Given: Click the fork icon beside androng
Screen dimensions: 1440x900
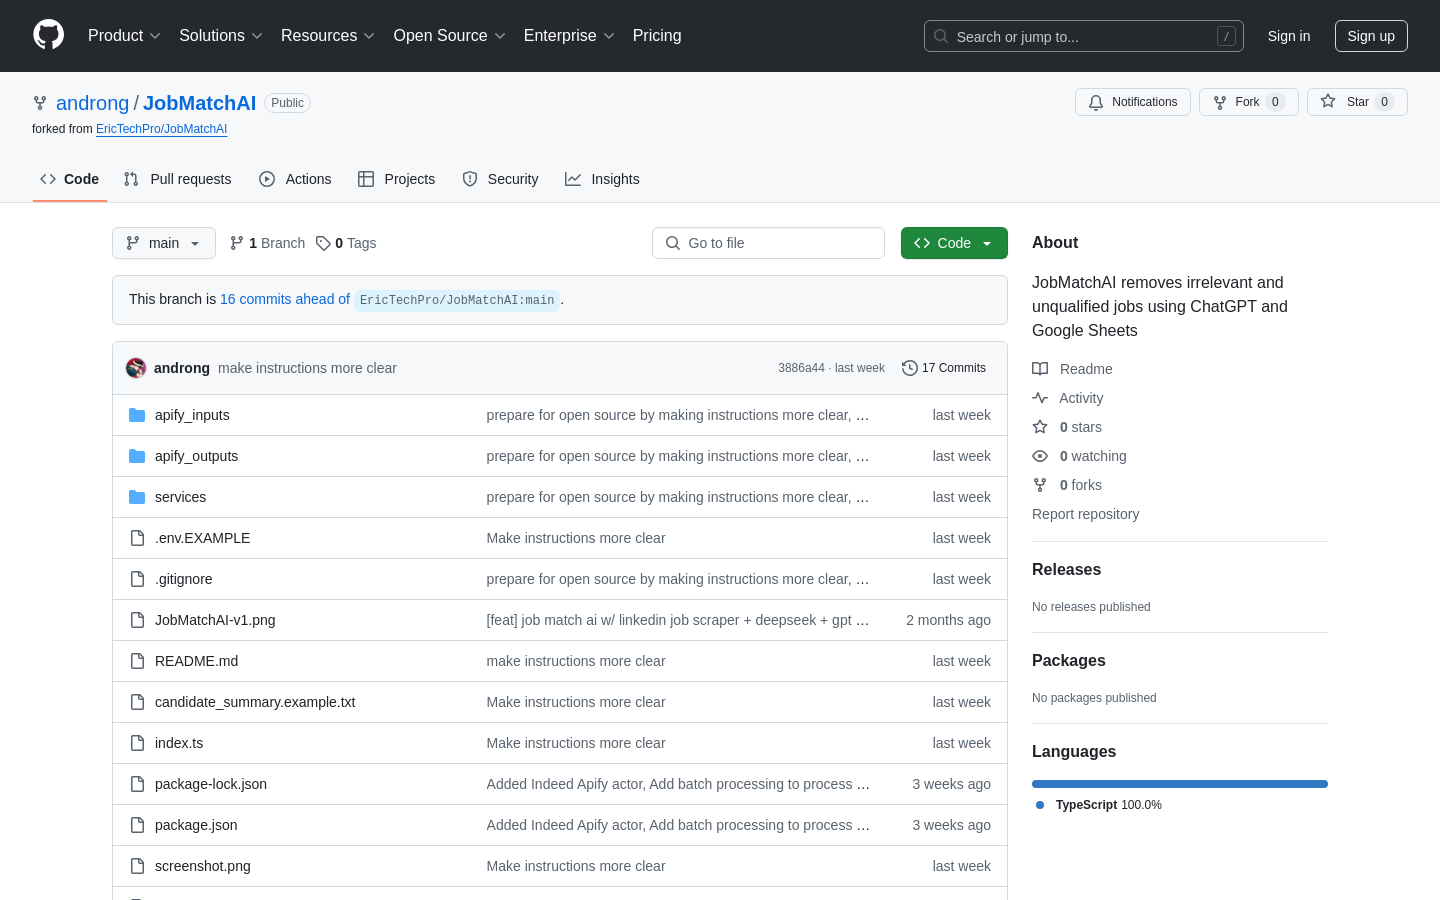Looking at the screenshot, I should (x=40, y=103).
